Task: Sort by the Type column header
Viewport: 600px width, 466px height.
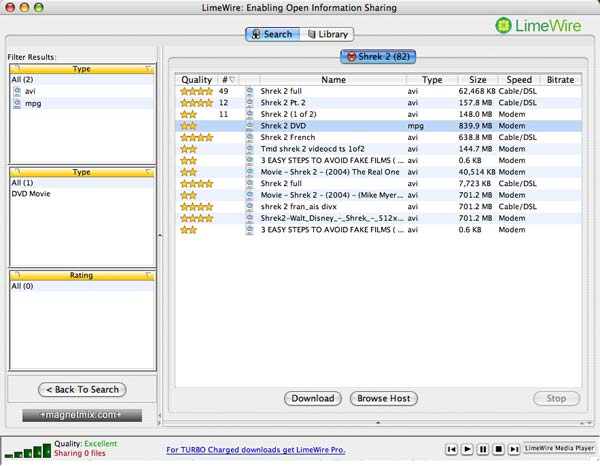Action: pos(432,80)
